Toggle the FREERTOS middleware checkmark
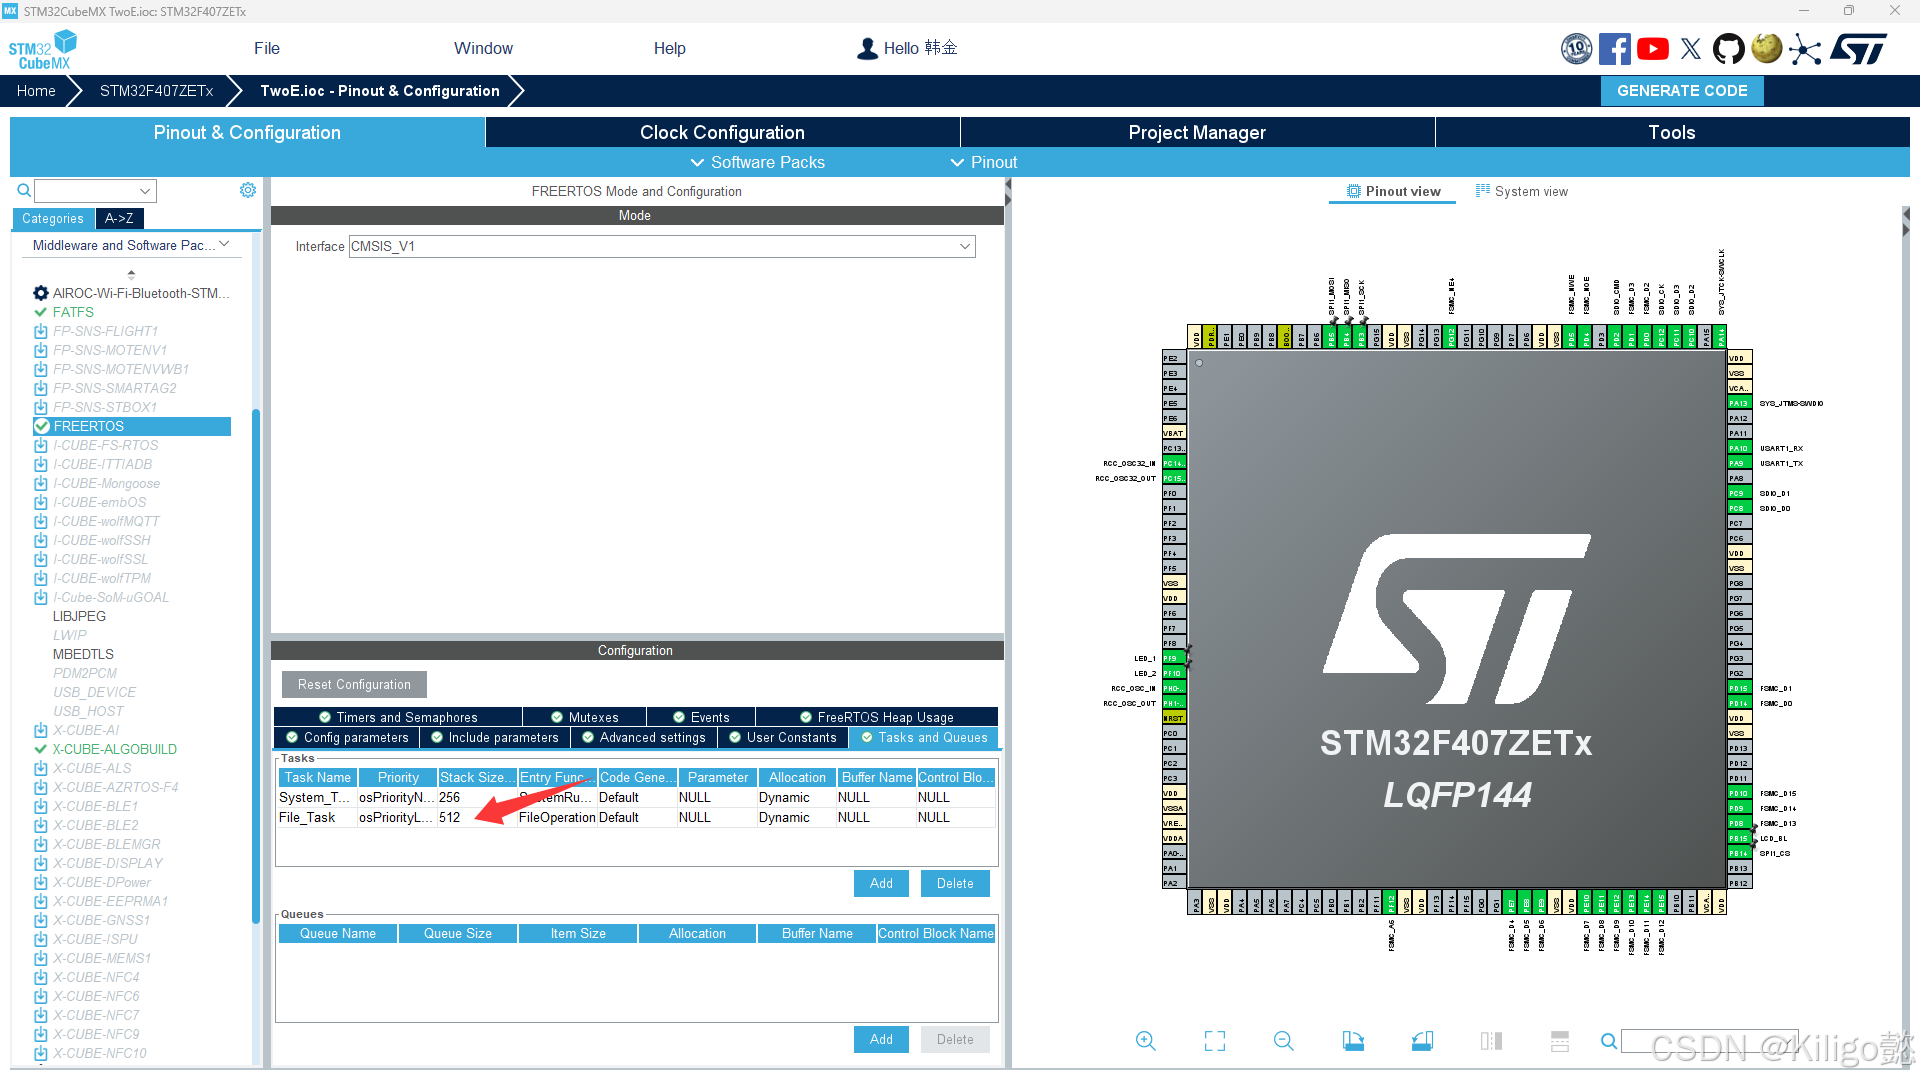 click(43, 426)
